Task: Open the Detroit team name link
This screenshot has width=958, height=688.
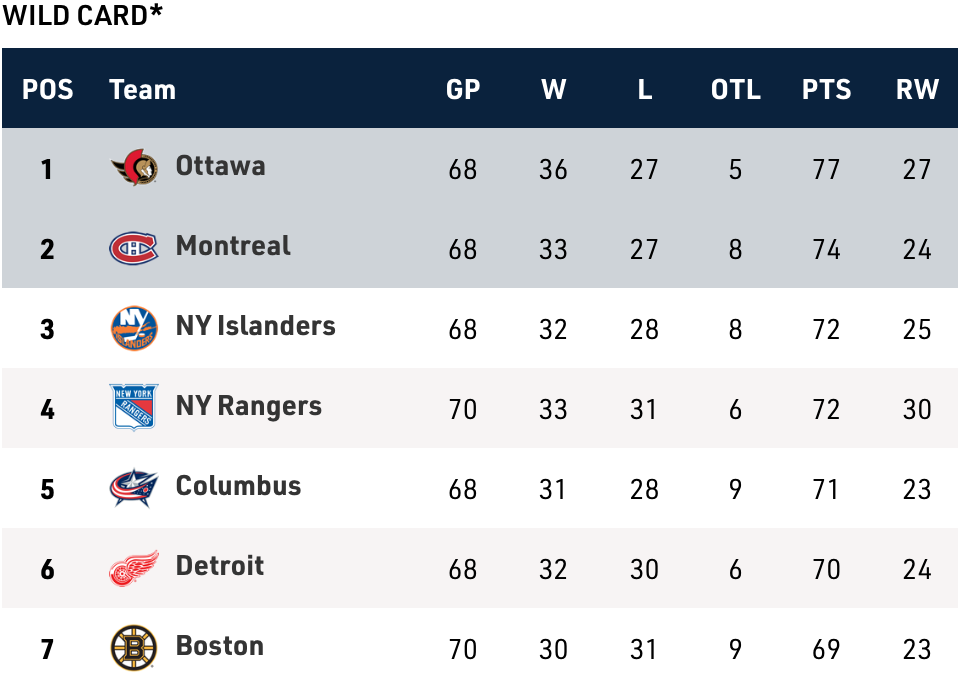Action: (220, 565)
